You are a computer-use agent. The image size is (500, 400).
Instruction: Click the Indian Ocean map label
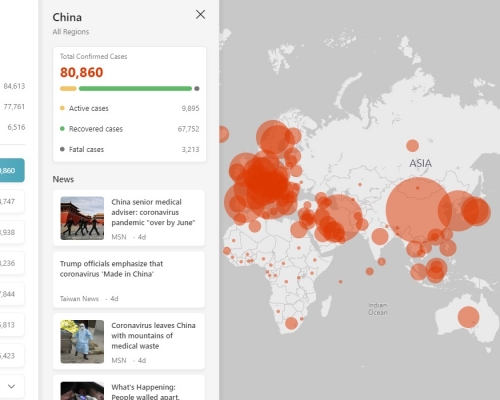click(x=378, y=309)
